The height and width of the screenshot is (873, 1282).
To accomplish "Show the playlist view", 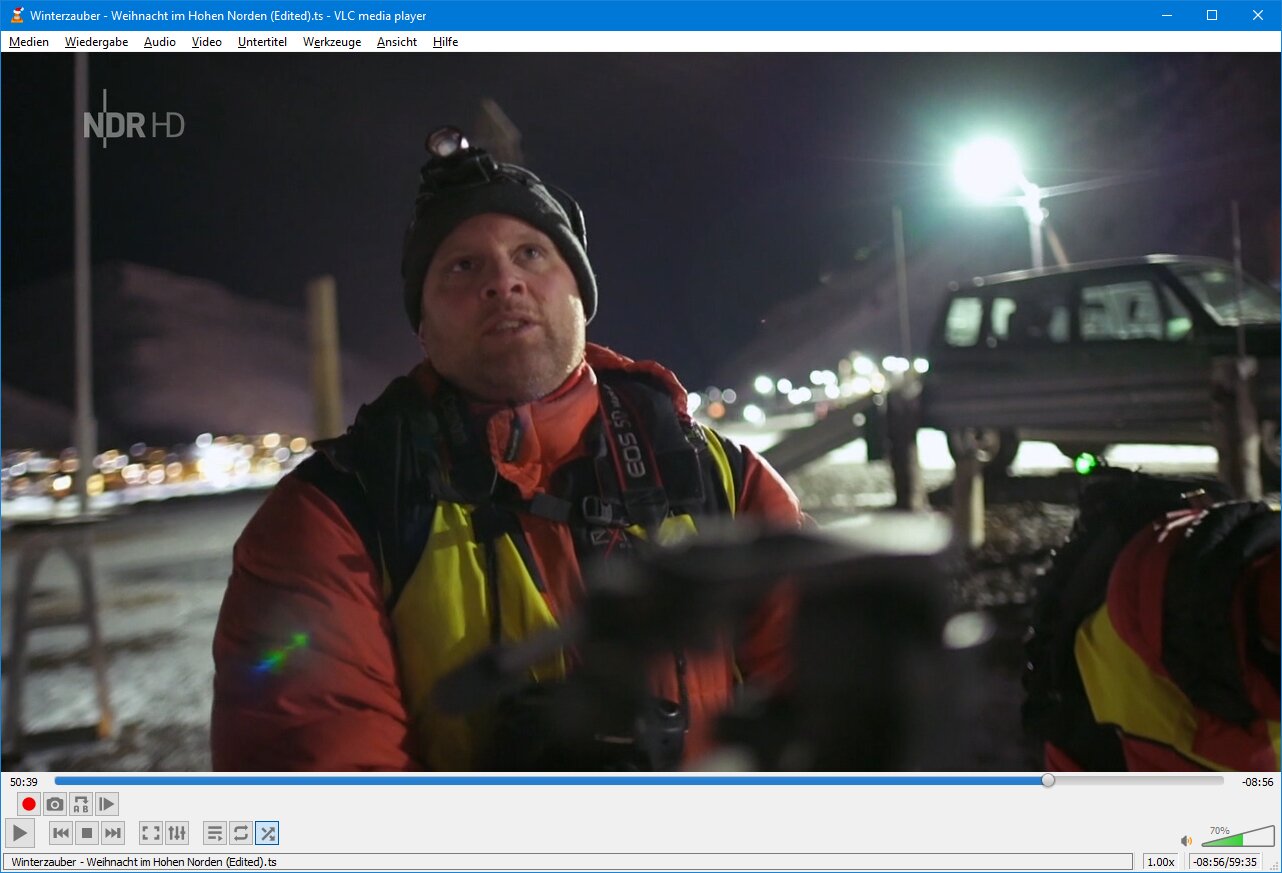I will point(214,833).
